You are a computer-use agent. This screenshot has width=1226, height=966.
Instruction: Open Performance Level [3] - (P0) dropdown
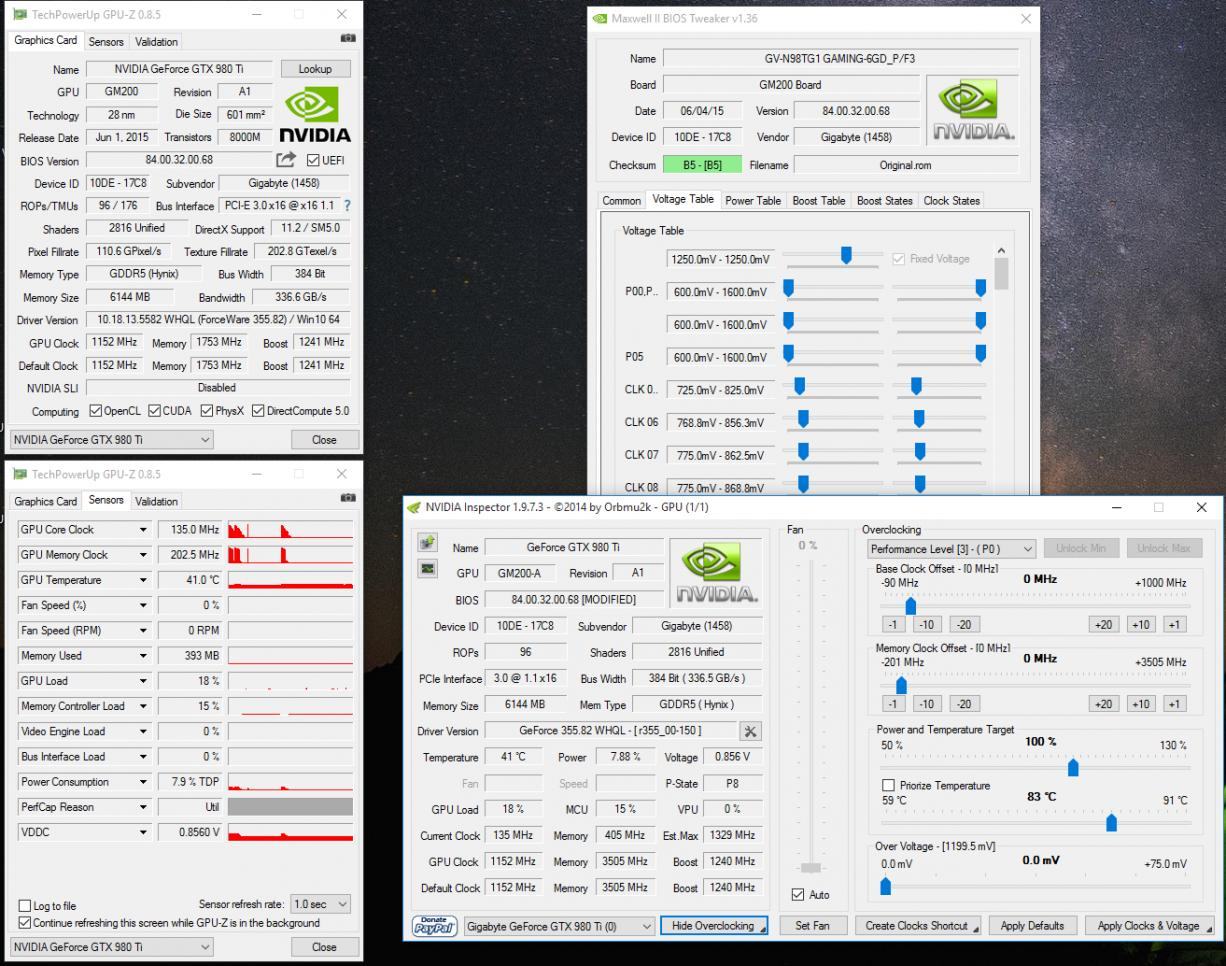coord(952,549)
